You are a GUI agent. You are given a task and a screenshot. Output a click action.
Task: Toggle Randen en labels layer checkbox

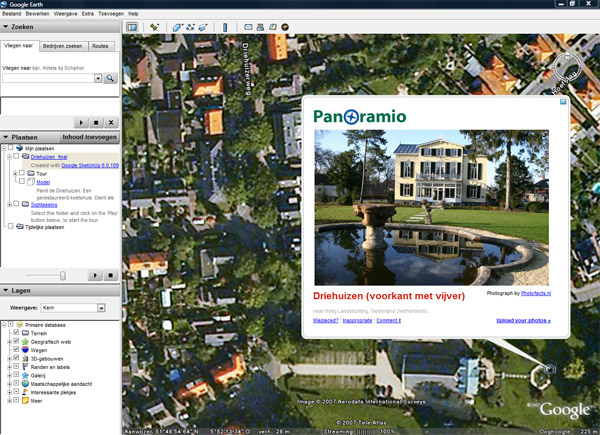tap(16, 366)
